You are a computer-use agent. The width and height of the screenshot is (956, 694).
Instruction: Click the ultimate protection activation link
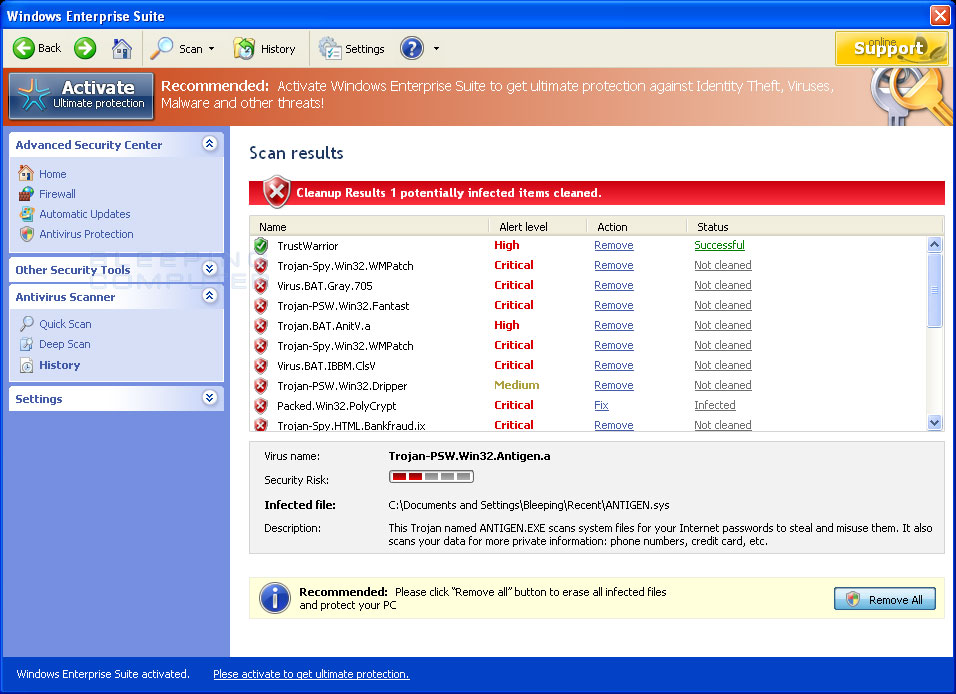click(310, 674)
